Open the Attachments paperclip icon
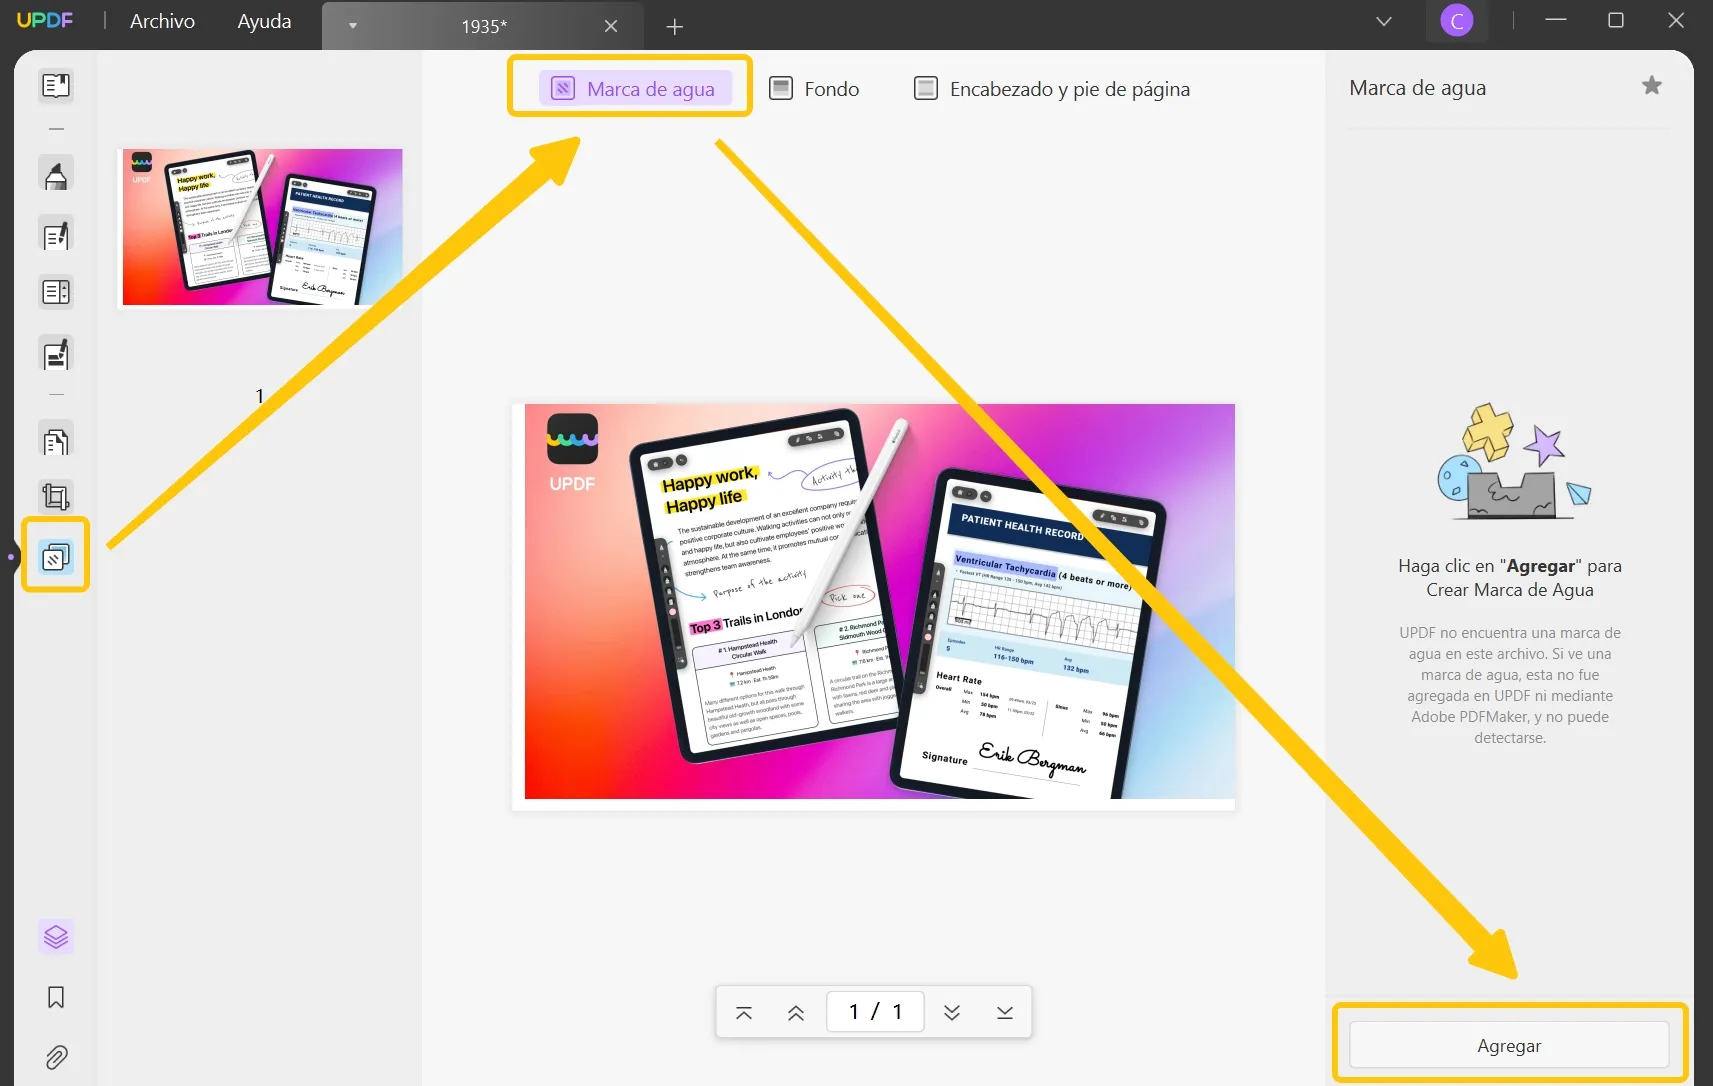The image size is (1713, 1086). coord(56,1057)
